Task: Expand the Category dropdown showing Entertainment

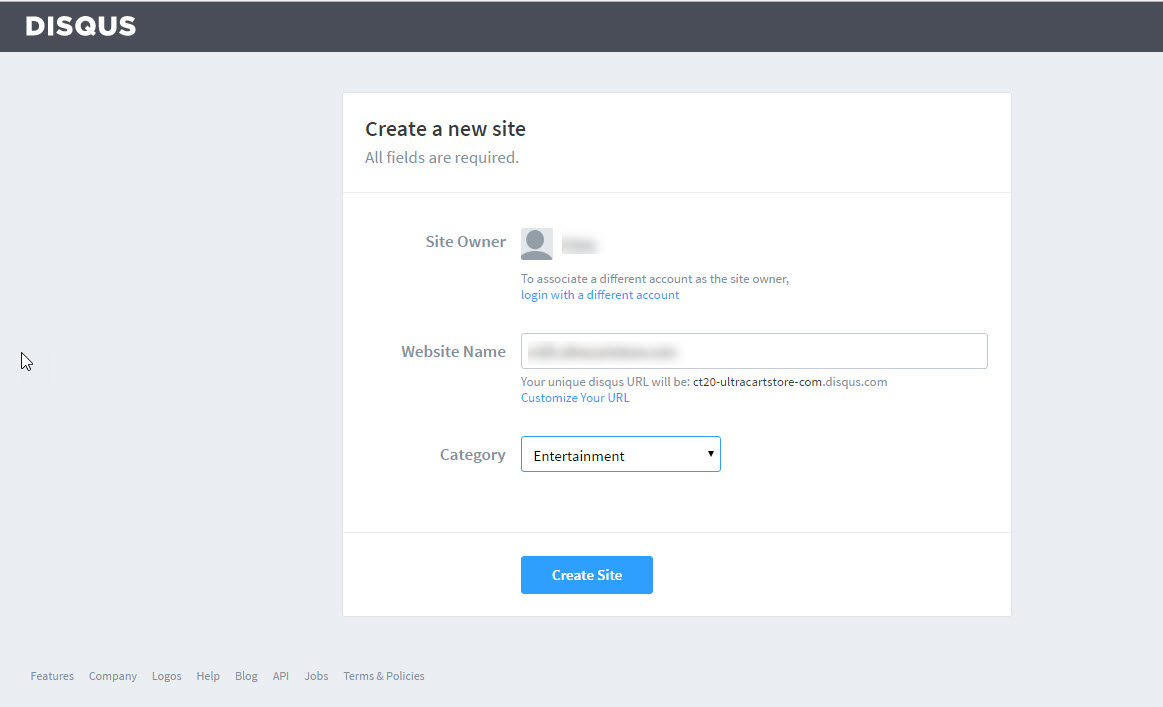Action: coord(620,454)
